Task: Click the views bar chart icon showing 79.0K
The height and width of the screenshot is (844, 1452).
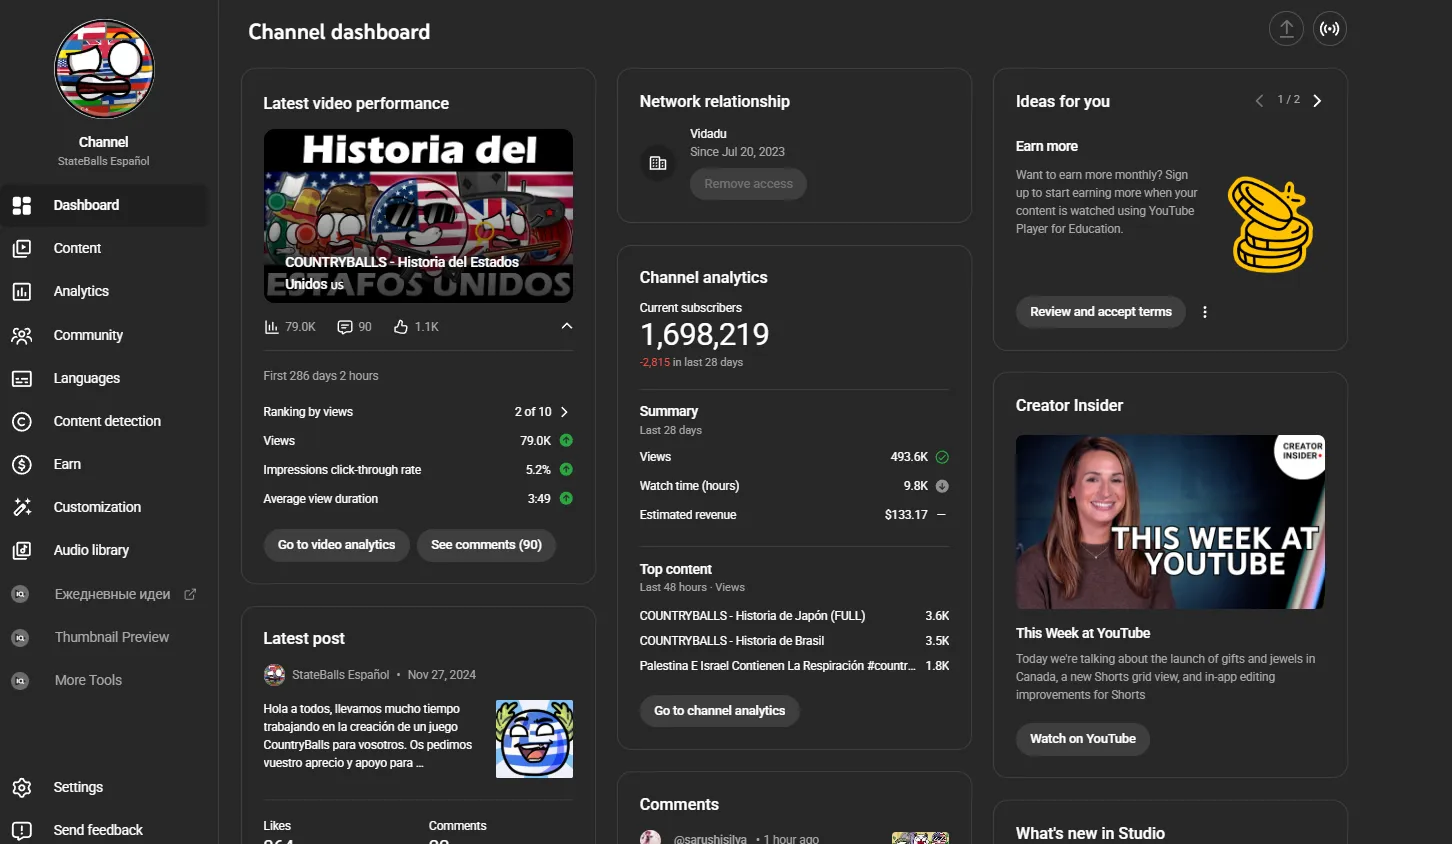Action: tap(271, 327)
